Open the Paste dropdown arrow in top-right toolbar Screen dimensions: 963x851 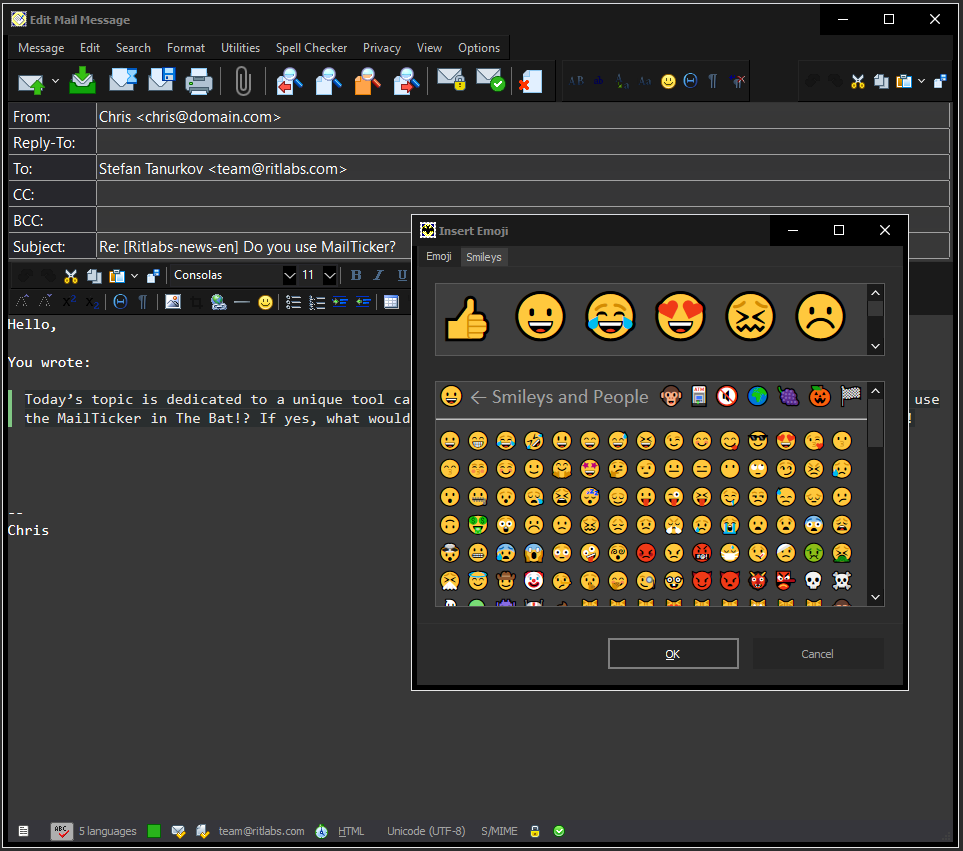click(x=921, y=81)
